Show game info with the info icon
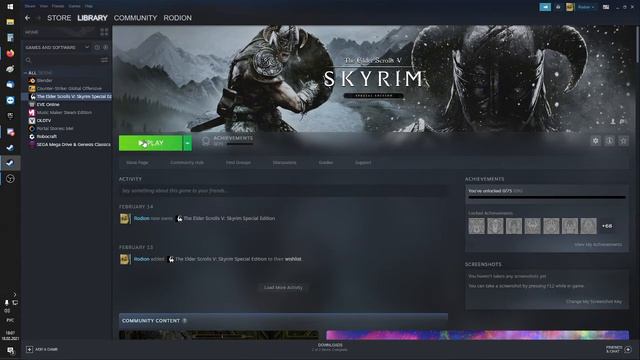Screen dimensions: 640x360 (609, 141)
